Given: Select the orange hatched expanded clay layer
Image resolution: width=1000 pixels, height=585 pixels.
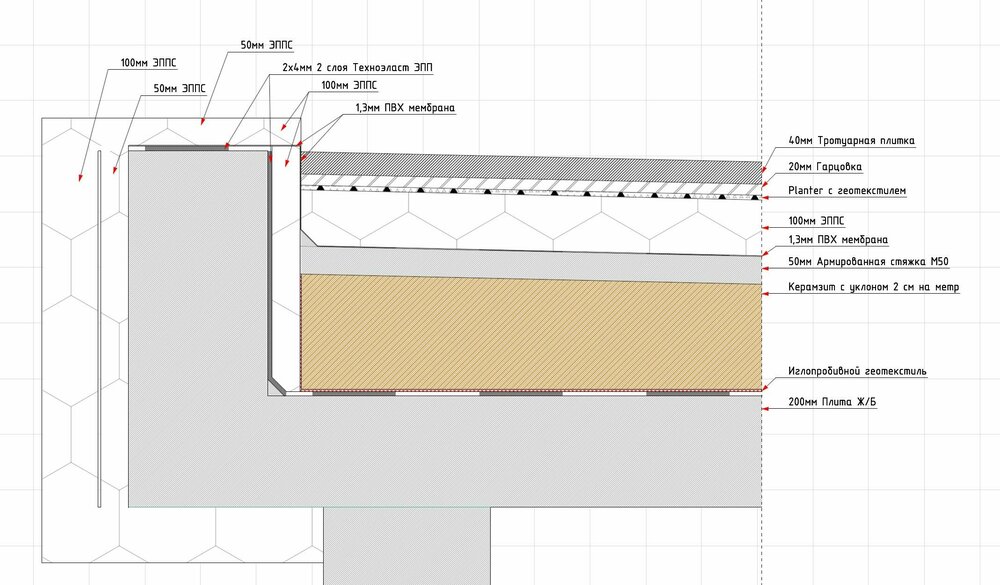Looking at the screenshot, I should [531, 333].
